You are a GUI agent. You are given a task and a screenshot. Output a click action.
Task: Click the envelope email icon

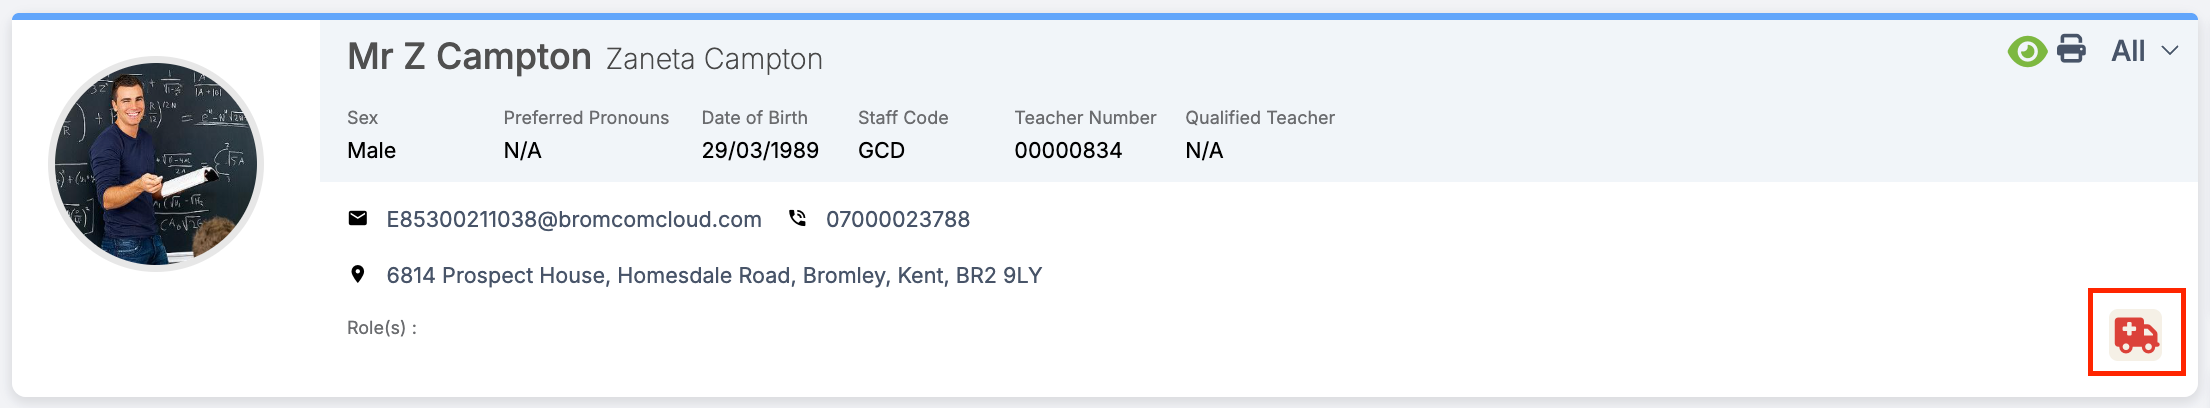358,218
